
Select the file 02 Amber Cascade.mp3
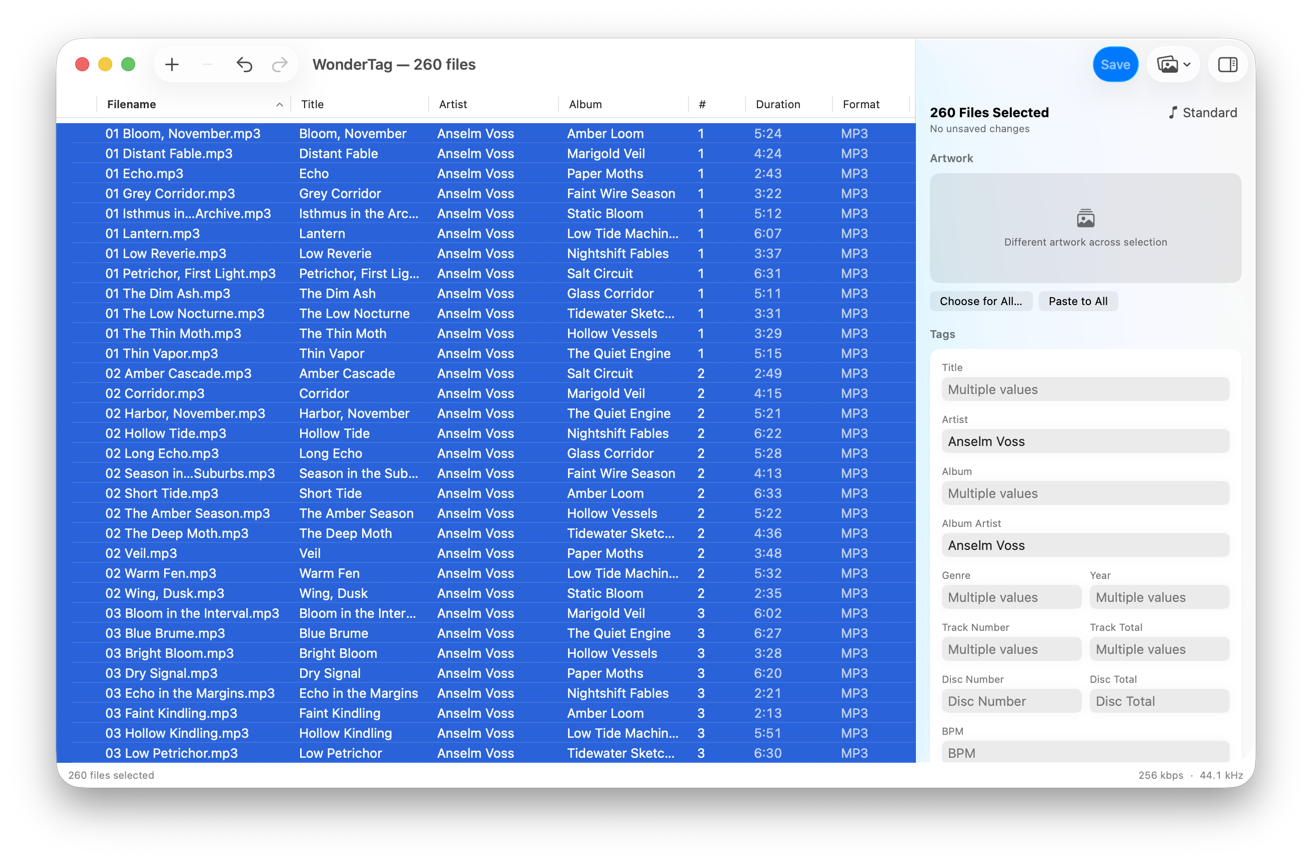pos(178,374)
